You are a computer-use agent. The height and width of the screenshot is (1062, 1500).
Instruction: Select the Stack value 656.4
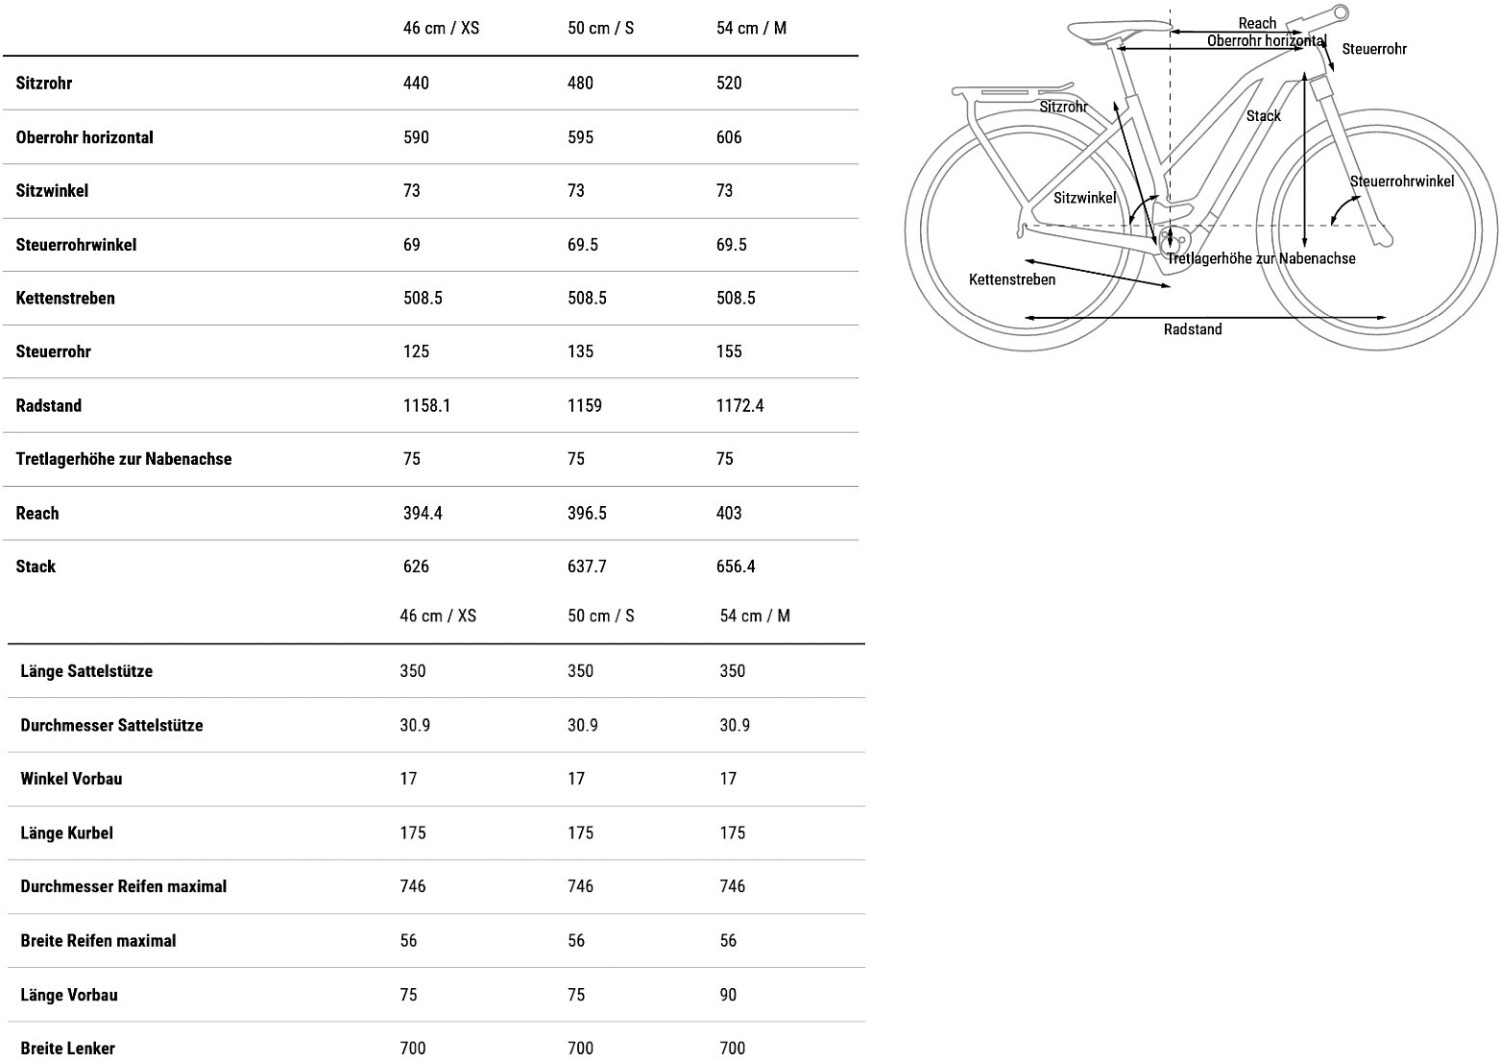735,566
